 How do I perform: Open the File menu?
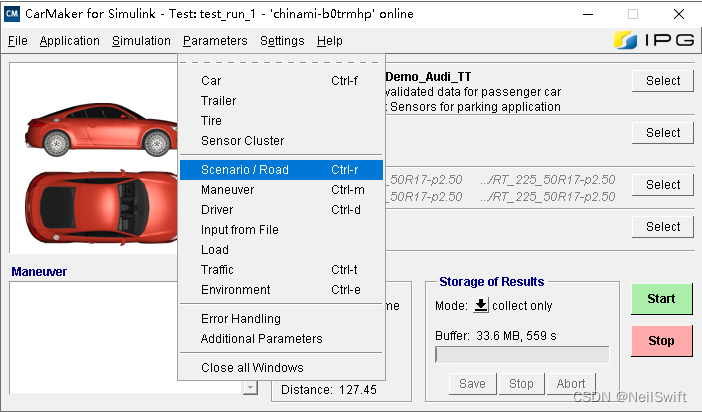point(18,41)
